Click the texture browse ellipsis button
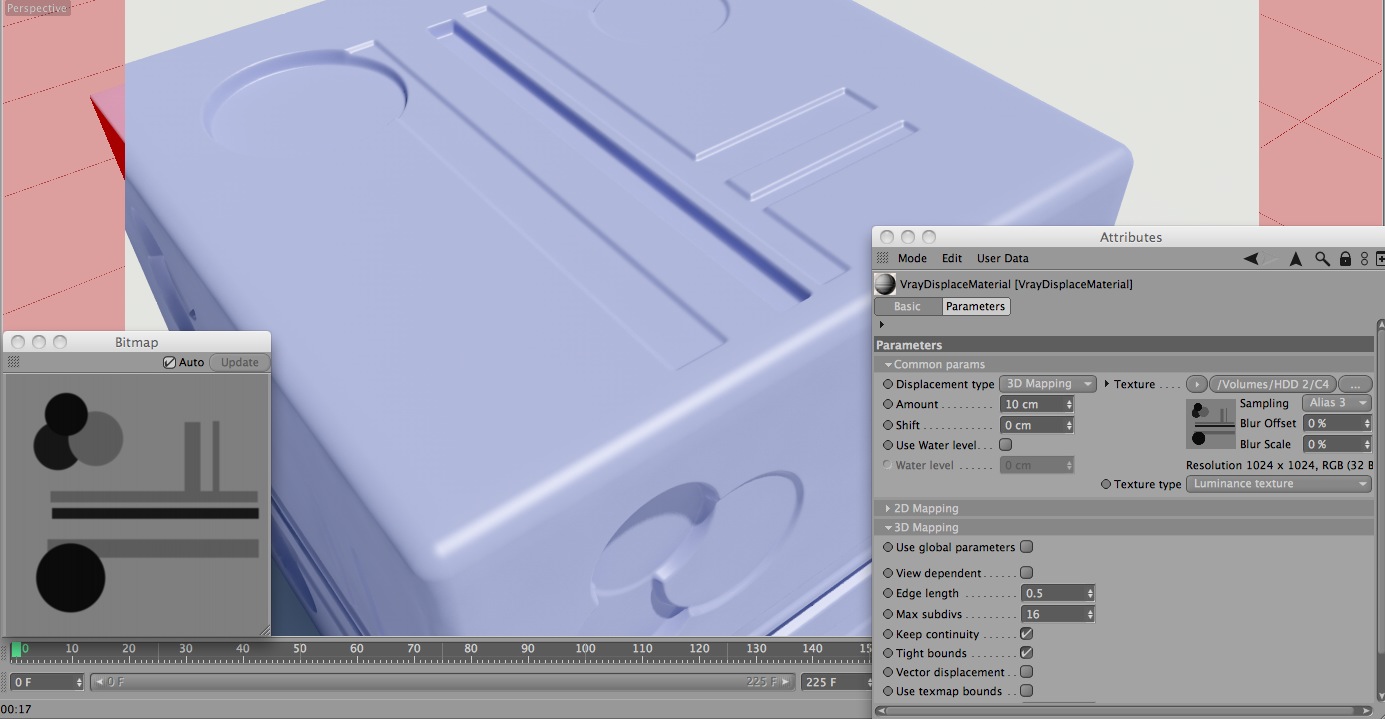 point(1355,384)
